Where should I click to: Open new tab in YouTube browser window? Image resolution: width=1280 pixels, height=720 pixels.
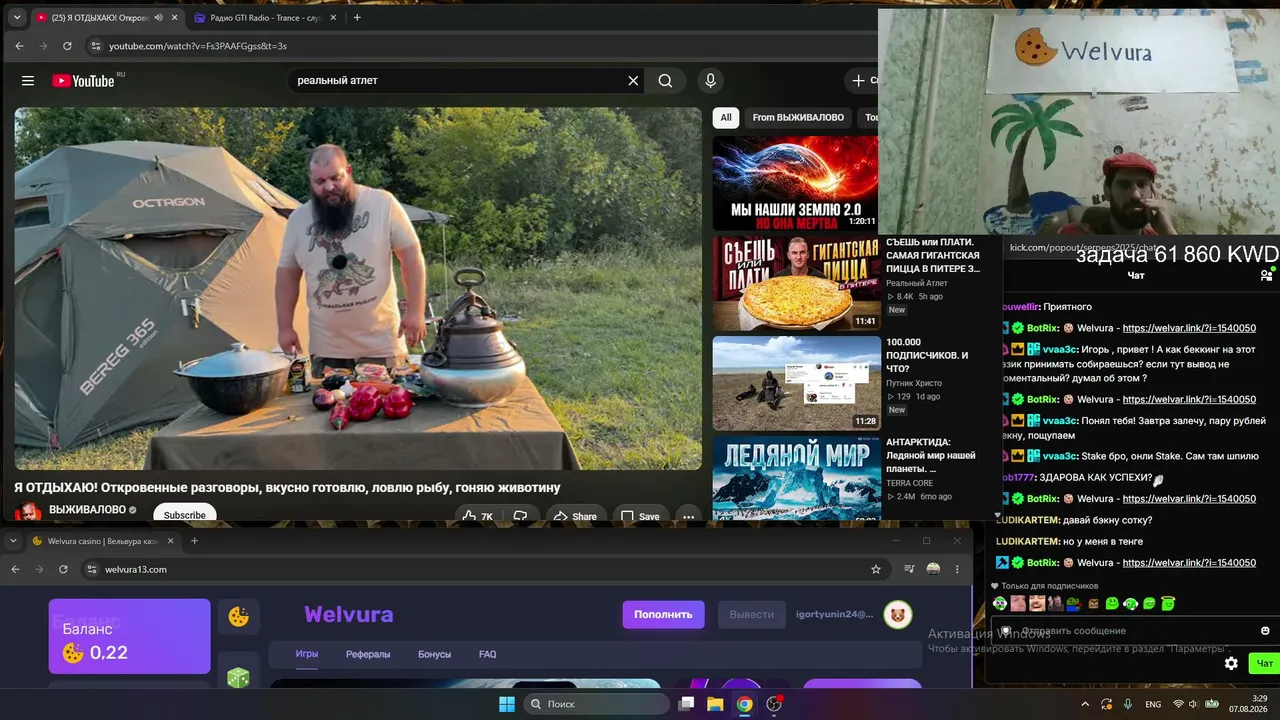click(357, 17)
